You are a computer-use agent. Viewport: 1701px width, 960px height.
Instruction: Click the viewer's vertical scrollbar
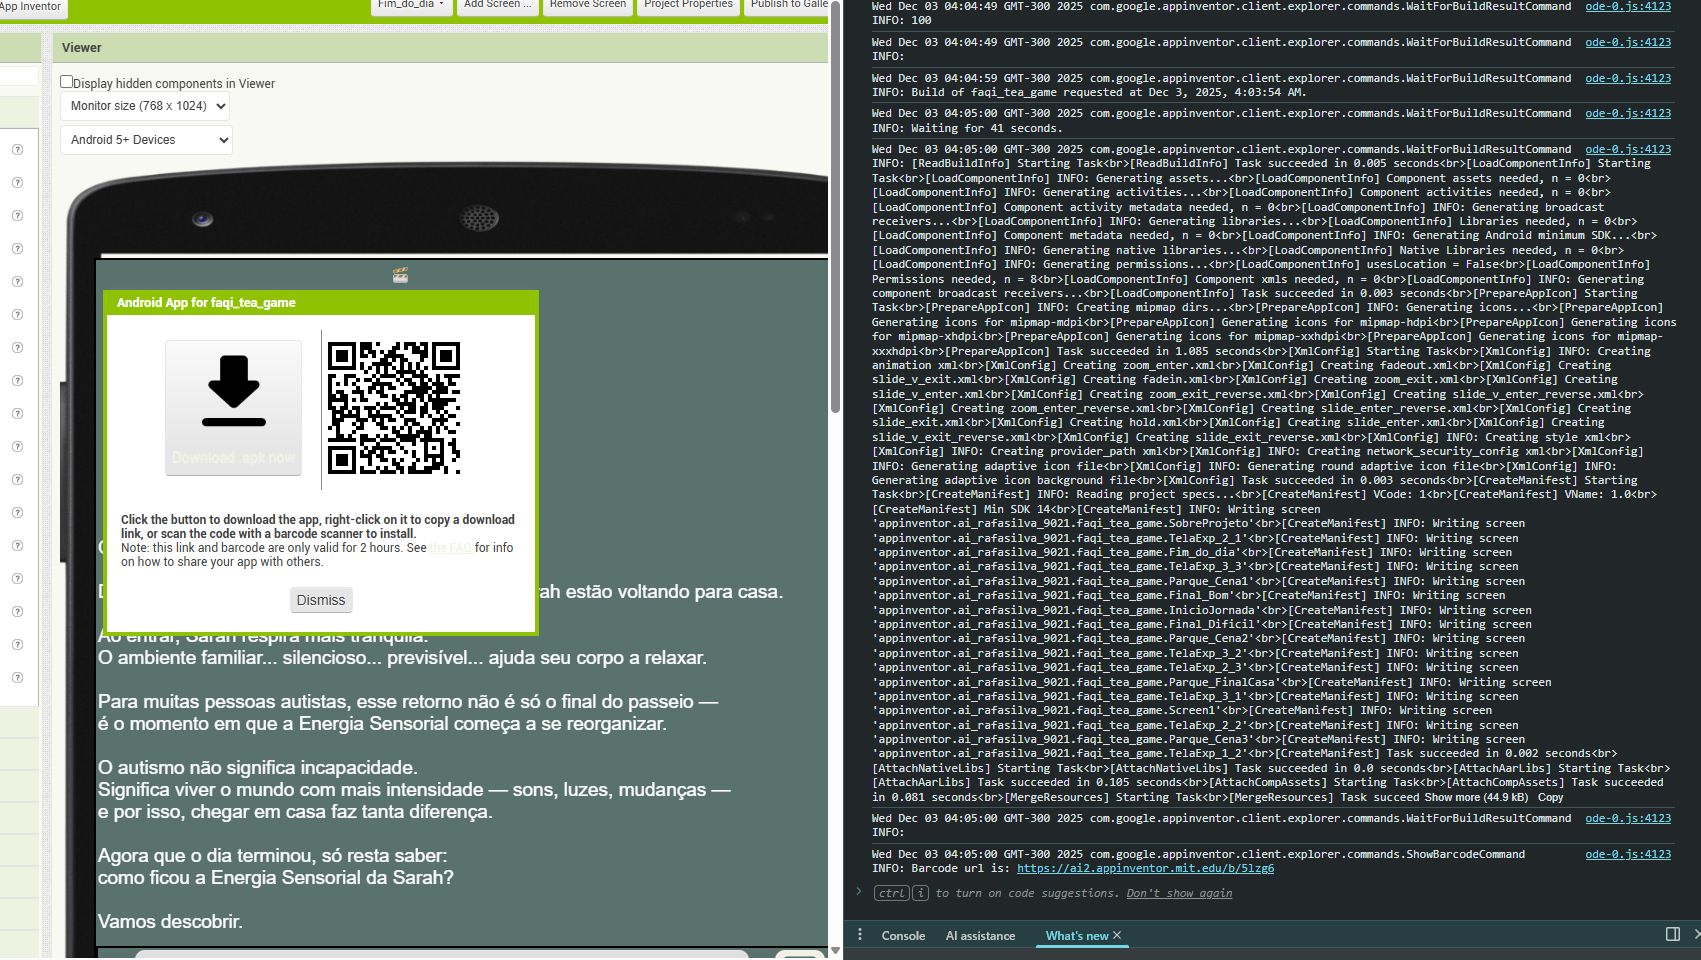pyautogui.click(x=835, y=300)
